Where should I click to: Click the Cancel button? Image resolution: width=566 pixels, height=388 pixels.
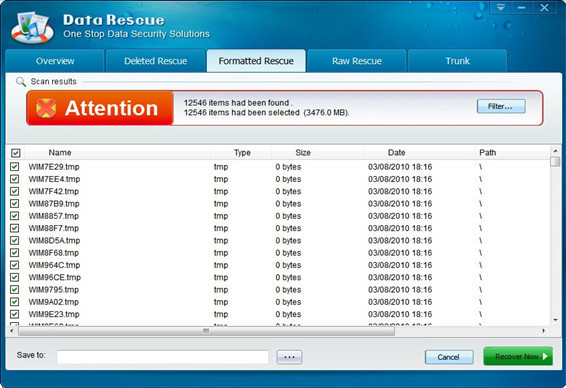coord(449,357)
